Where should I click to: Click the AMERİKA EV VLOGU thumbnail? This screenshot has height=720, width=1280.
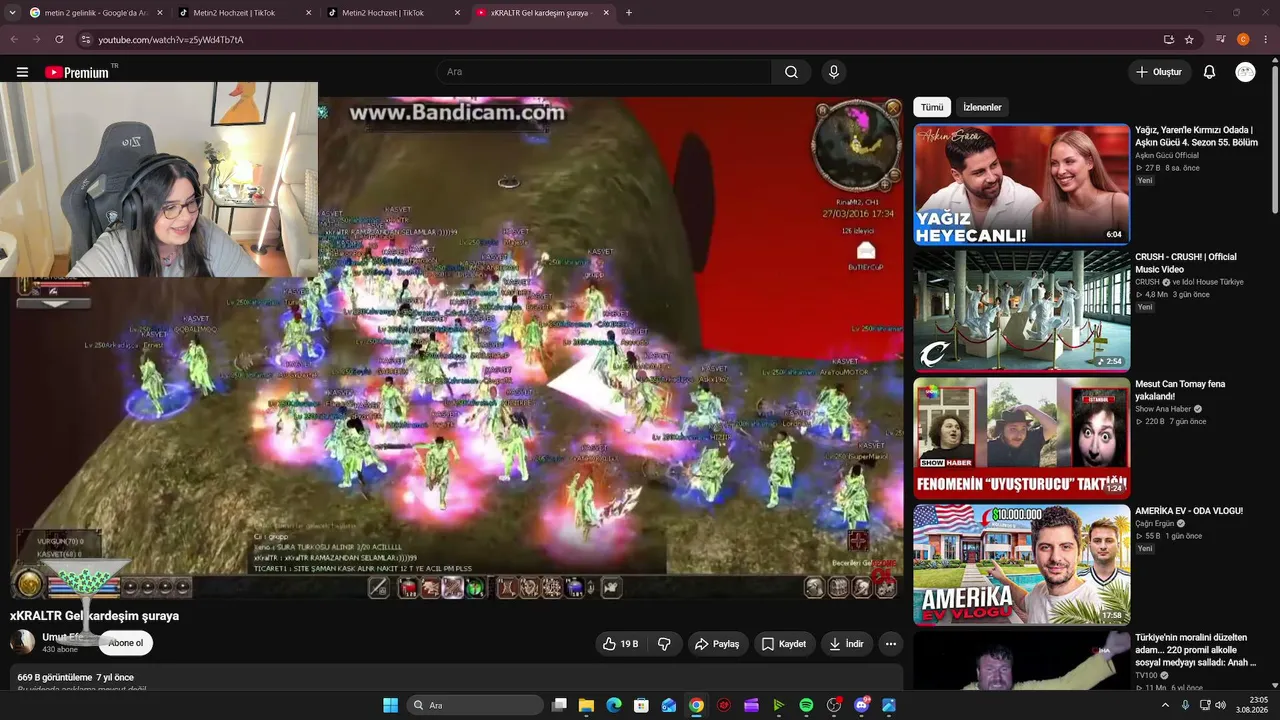tap(1022, 565)
